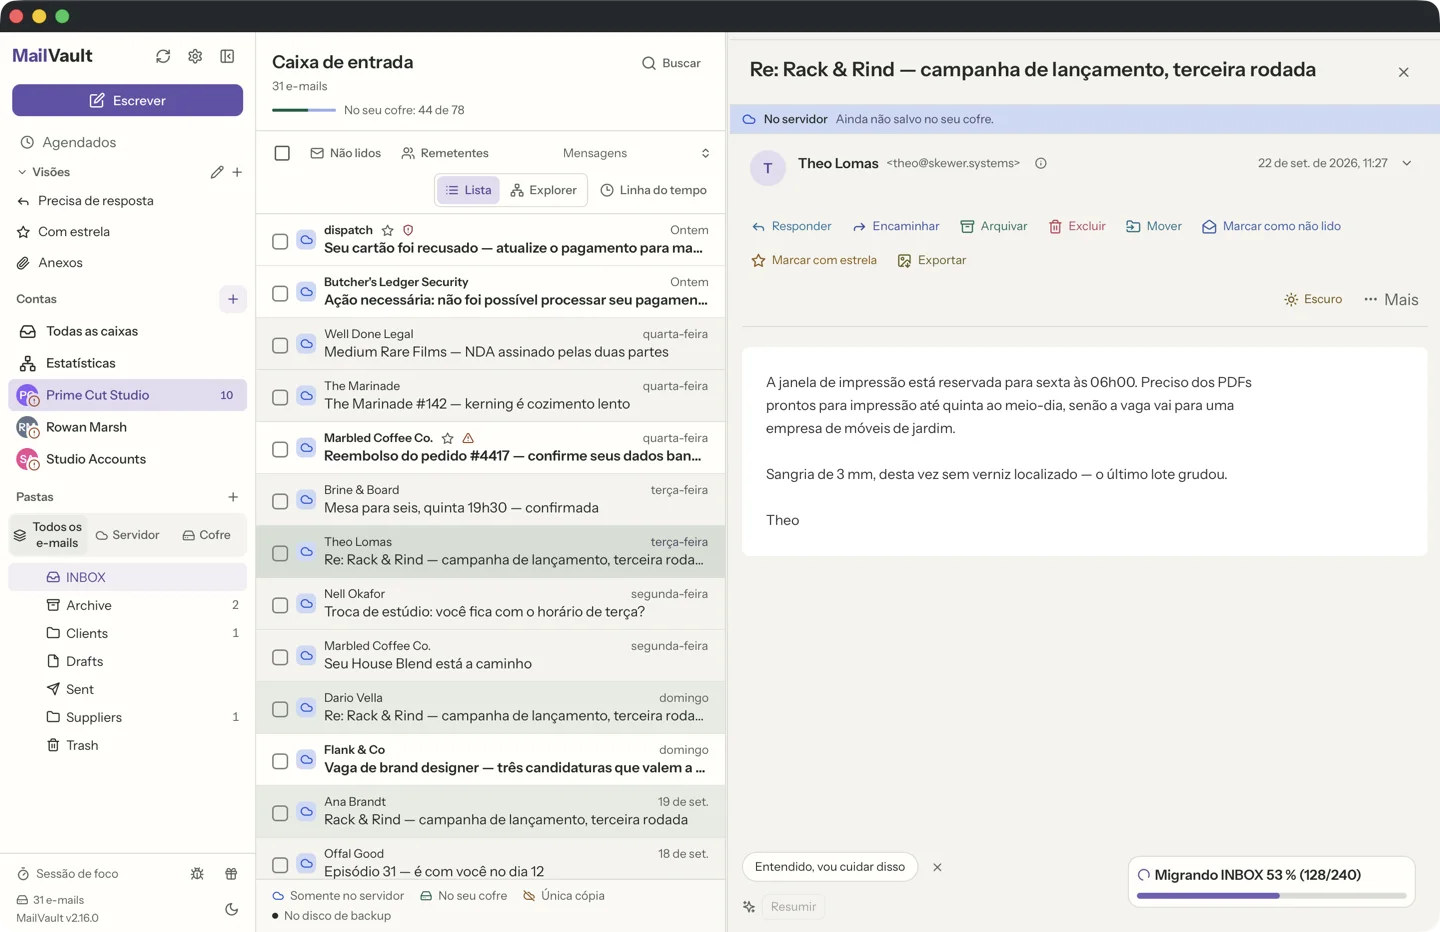Viewport: 1440px width, 932px height.
Task: Click the Excluir delete action
Action: pyautogui.click(x=1077, y=226)
